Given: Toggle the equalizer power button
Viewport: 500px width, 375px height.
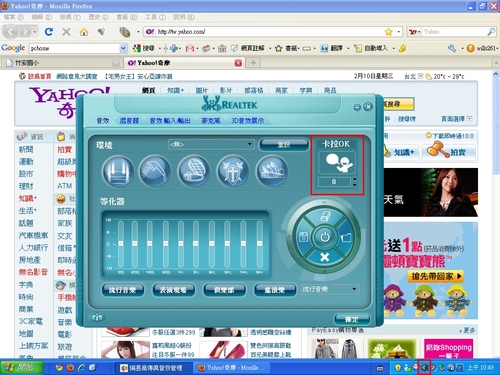Looking at the screenshot, I should pos(325,237).
